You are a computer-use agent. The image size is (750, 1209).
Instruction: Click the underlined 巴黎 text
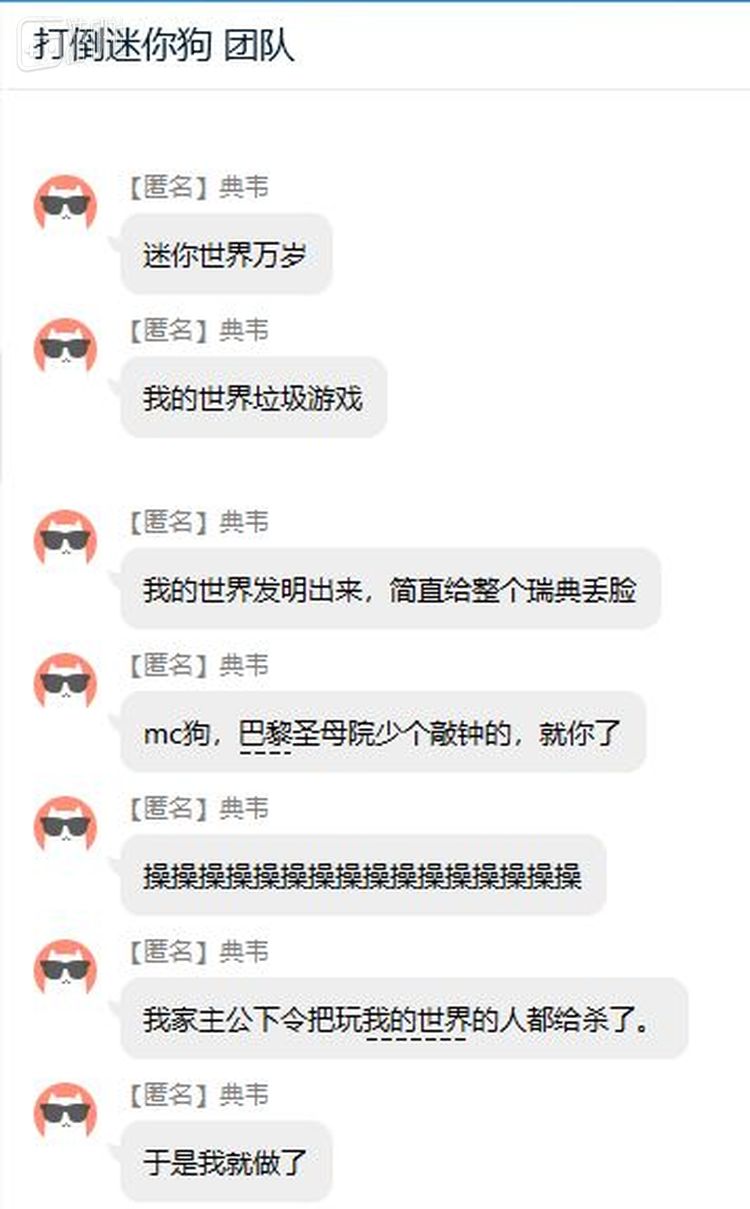pos(264,734)
